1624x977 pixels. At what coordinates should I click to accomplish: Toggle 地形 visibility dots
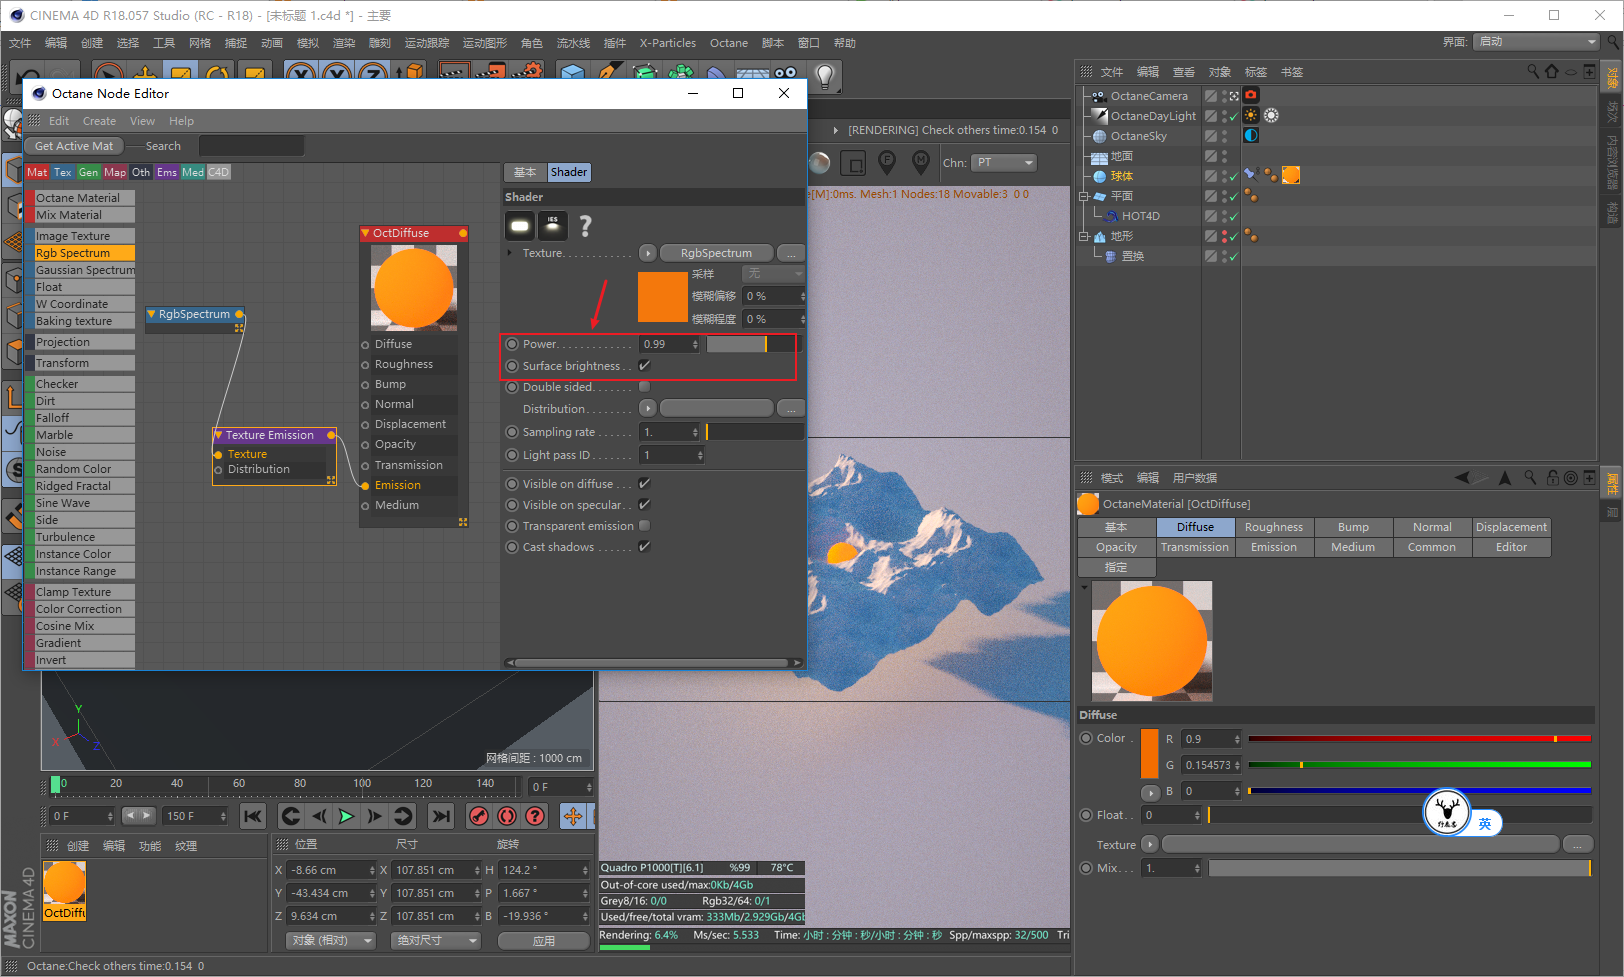1224,236
